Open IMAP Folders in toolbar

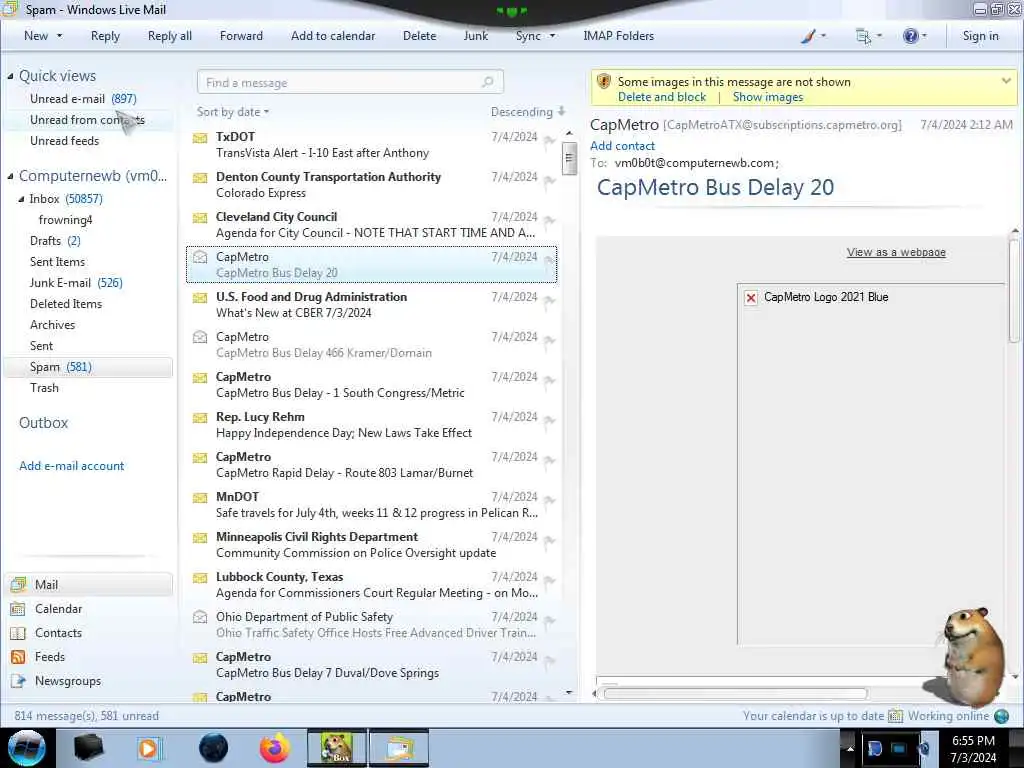618,36
